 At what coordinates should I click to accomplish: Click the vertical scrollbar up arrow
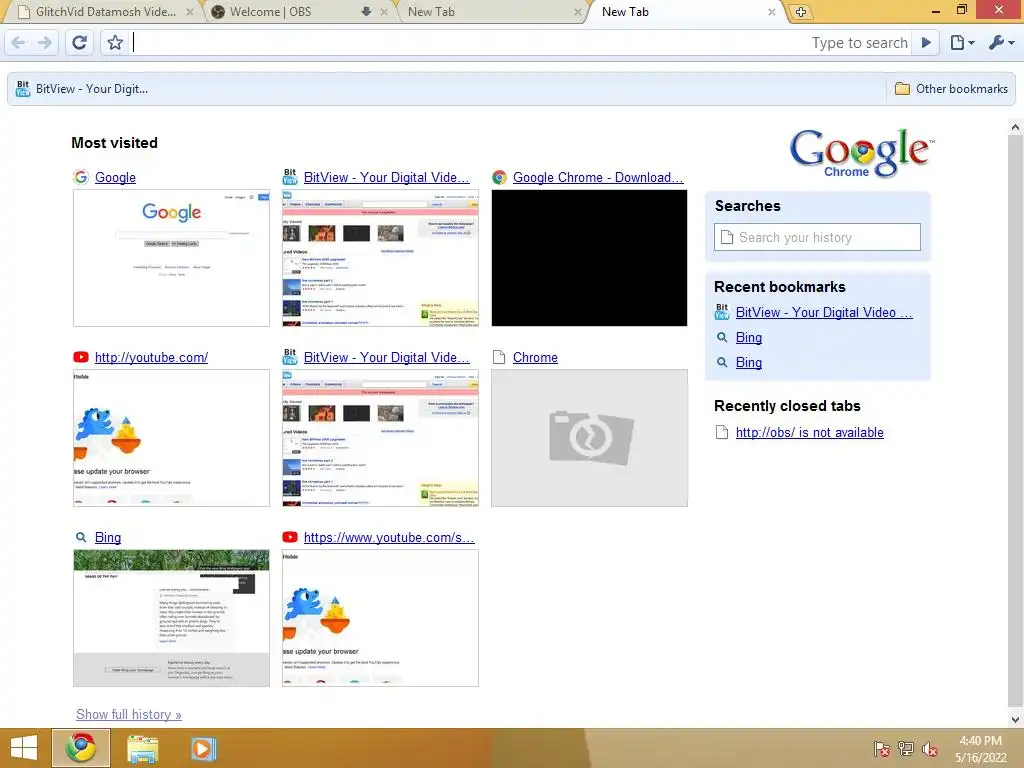pyautogui.click(x=1016, y=127)
